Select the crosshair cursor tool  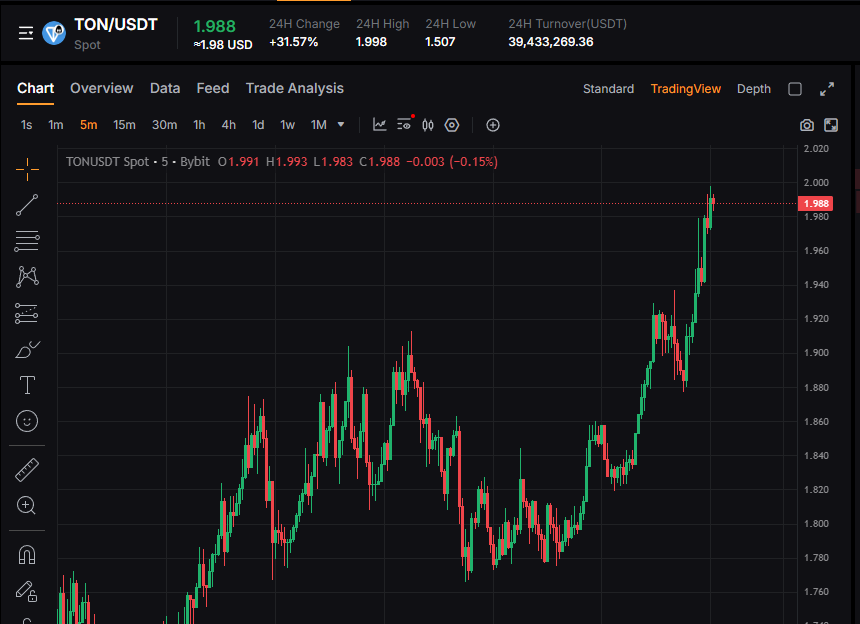click(x=27, y=169)
